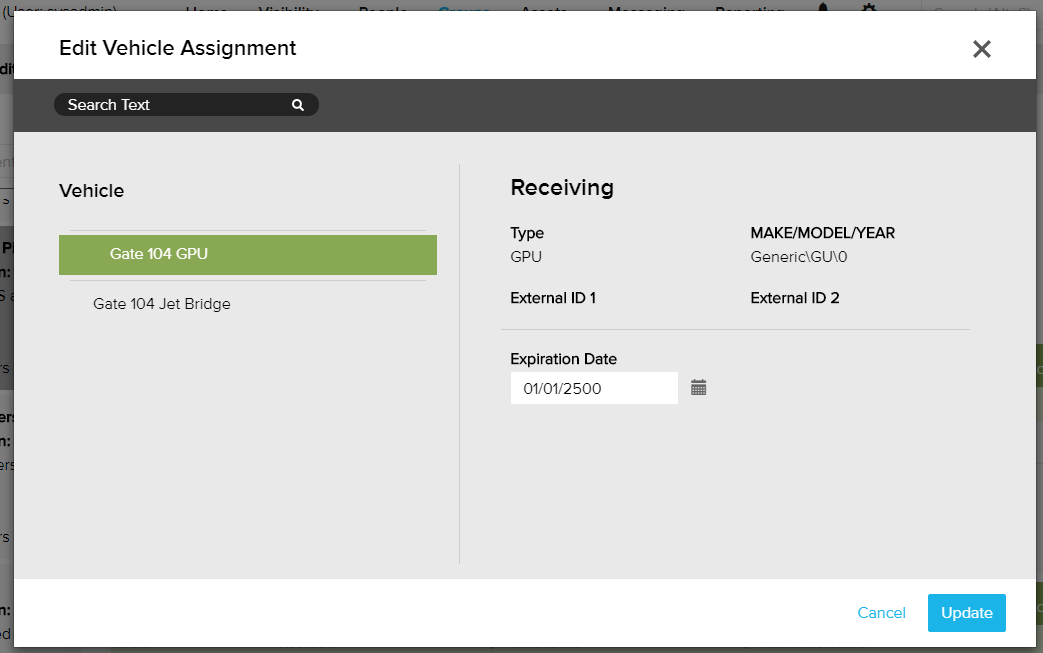This screenshot has width=1043, height=653.
Task: Select the Gate 104 Jet Bridge vehicle
Action: pos(162,304)
